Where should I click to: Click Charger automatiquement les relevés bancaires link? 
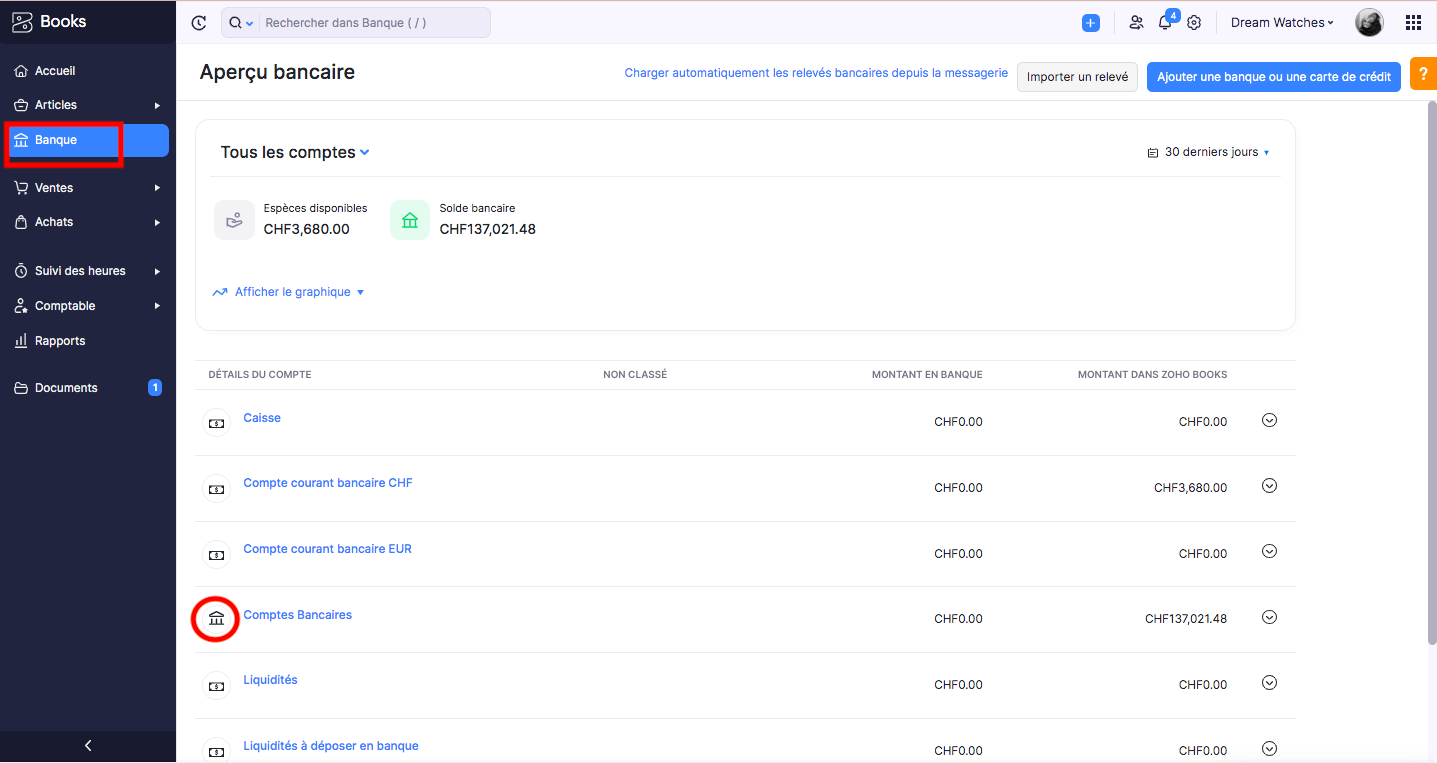click(x=816, y=73)
